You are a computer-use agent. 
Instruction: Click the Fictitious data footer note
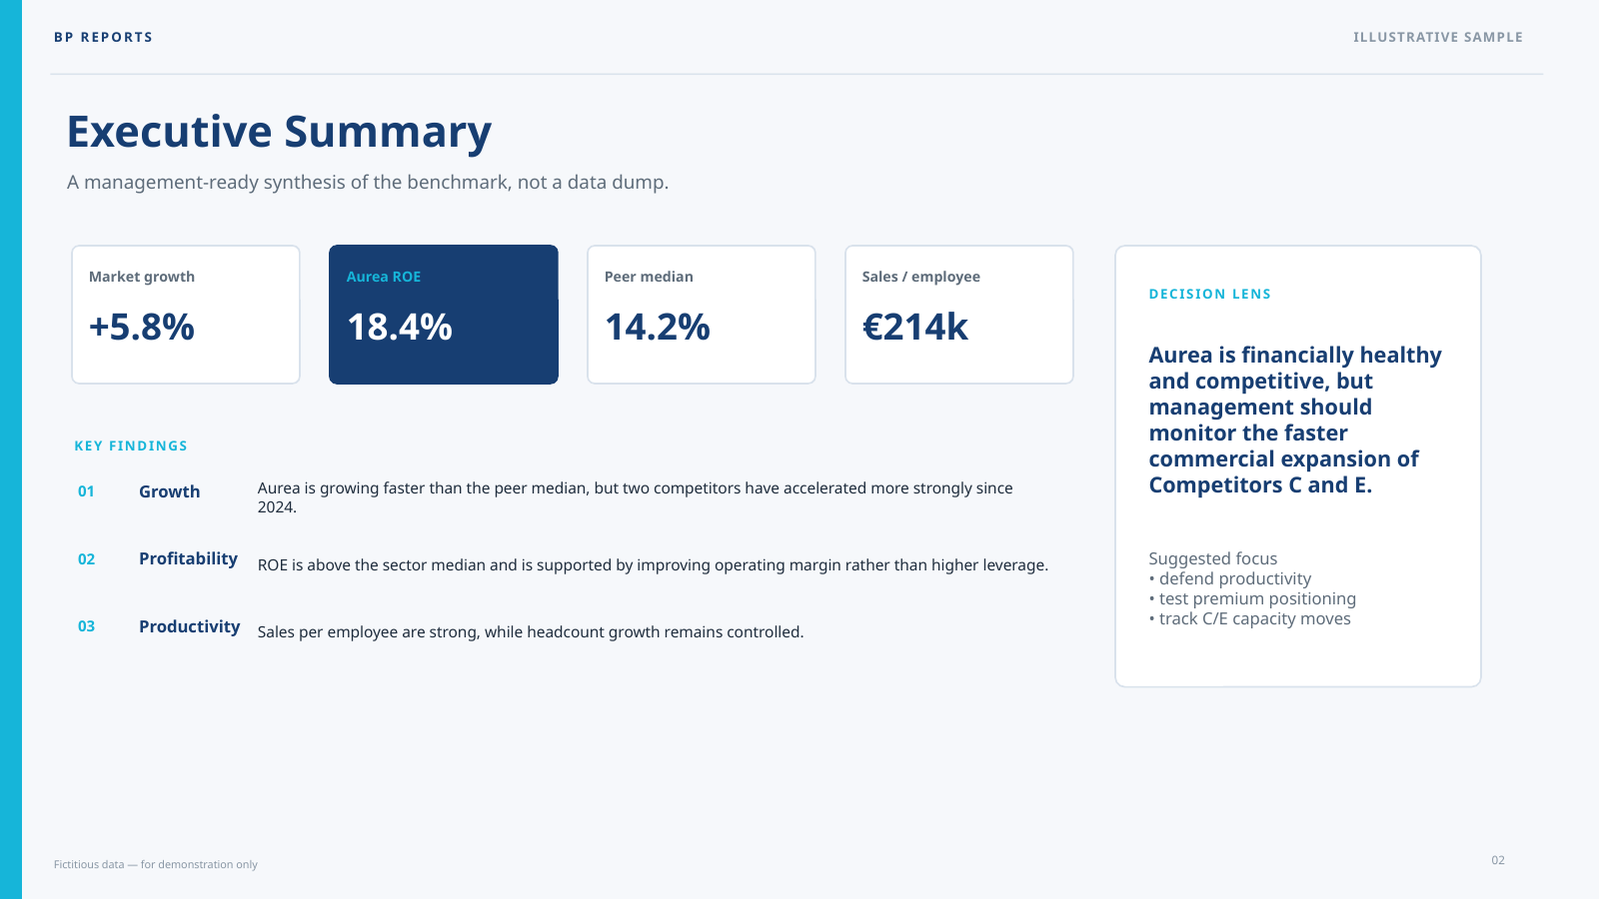click(x=156, y=864)
